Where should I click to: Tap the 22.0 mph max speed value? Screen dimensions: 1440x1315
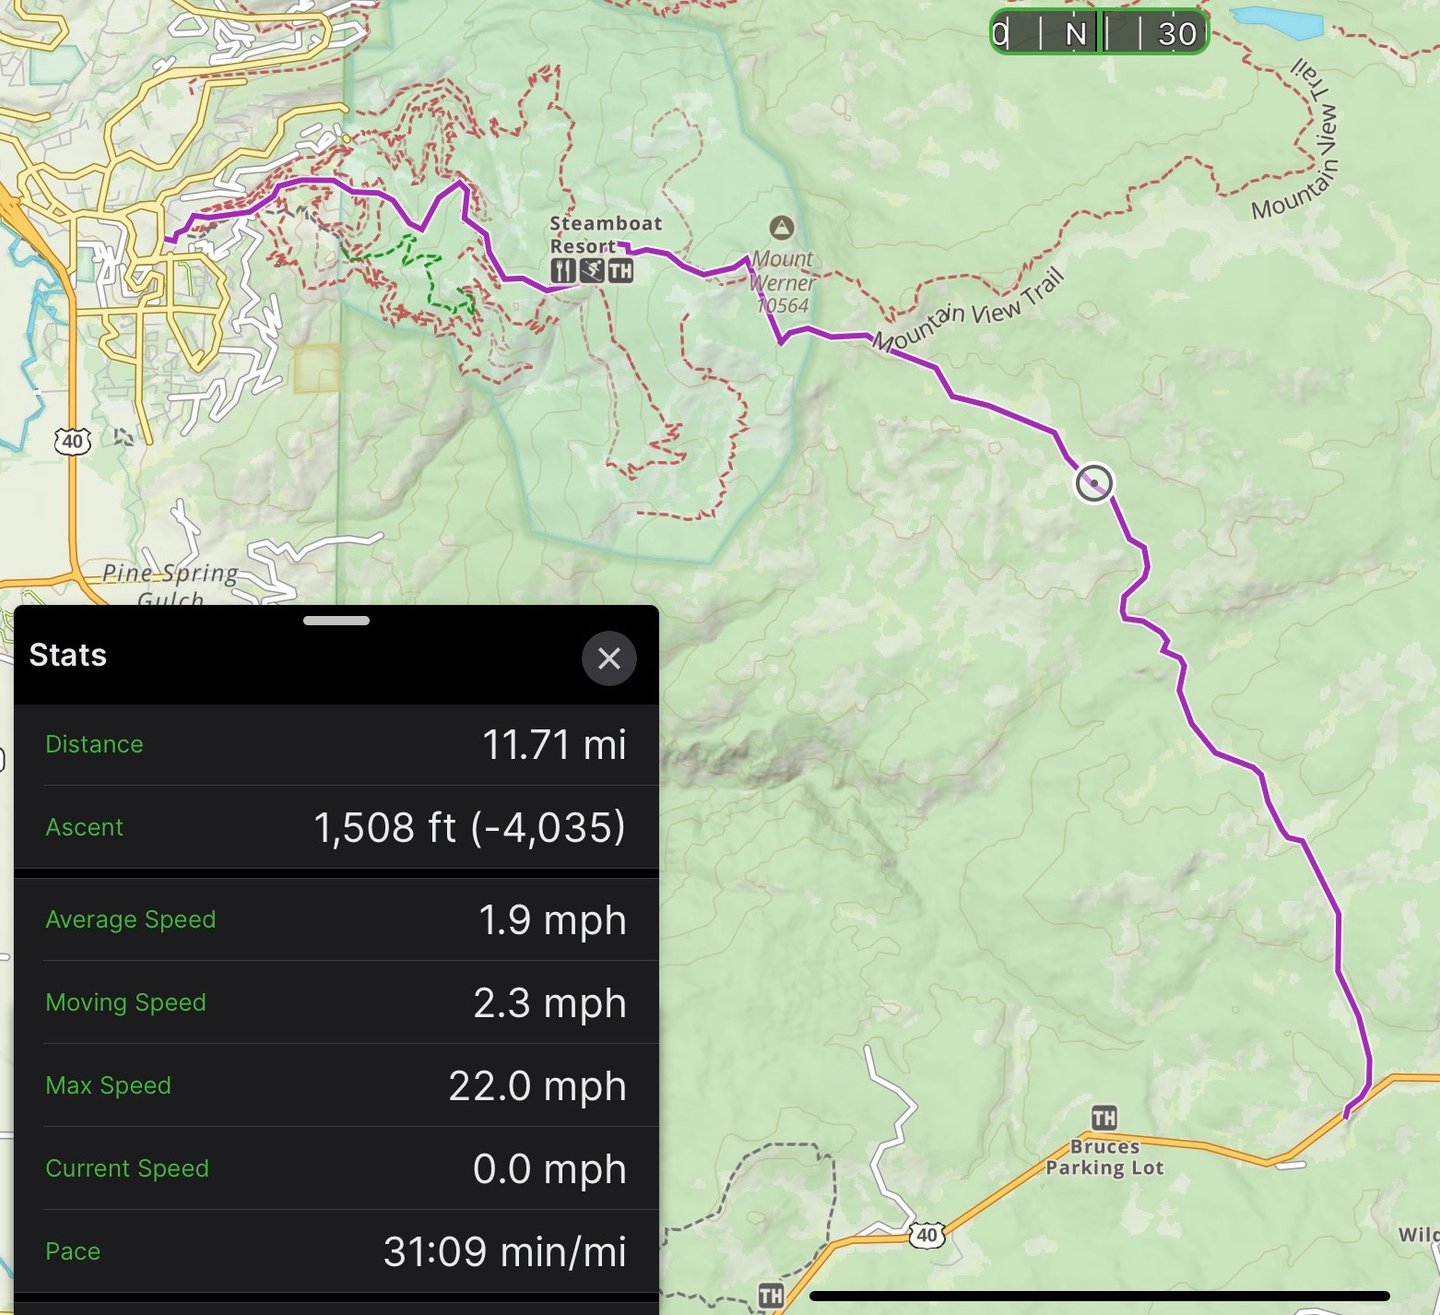click(538, 1087)
